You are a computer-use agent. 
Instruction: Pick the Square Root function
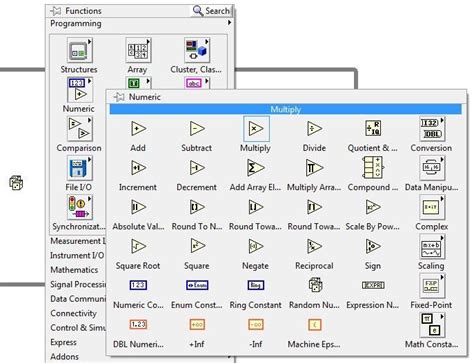click(x=138, y=246)
